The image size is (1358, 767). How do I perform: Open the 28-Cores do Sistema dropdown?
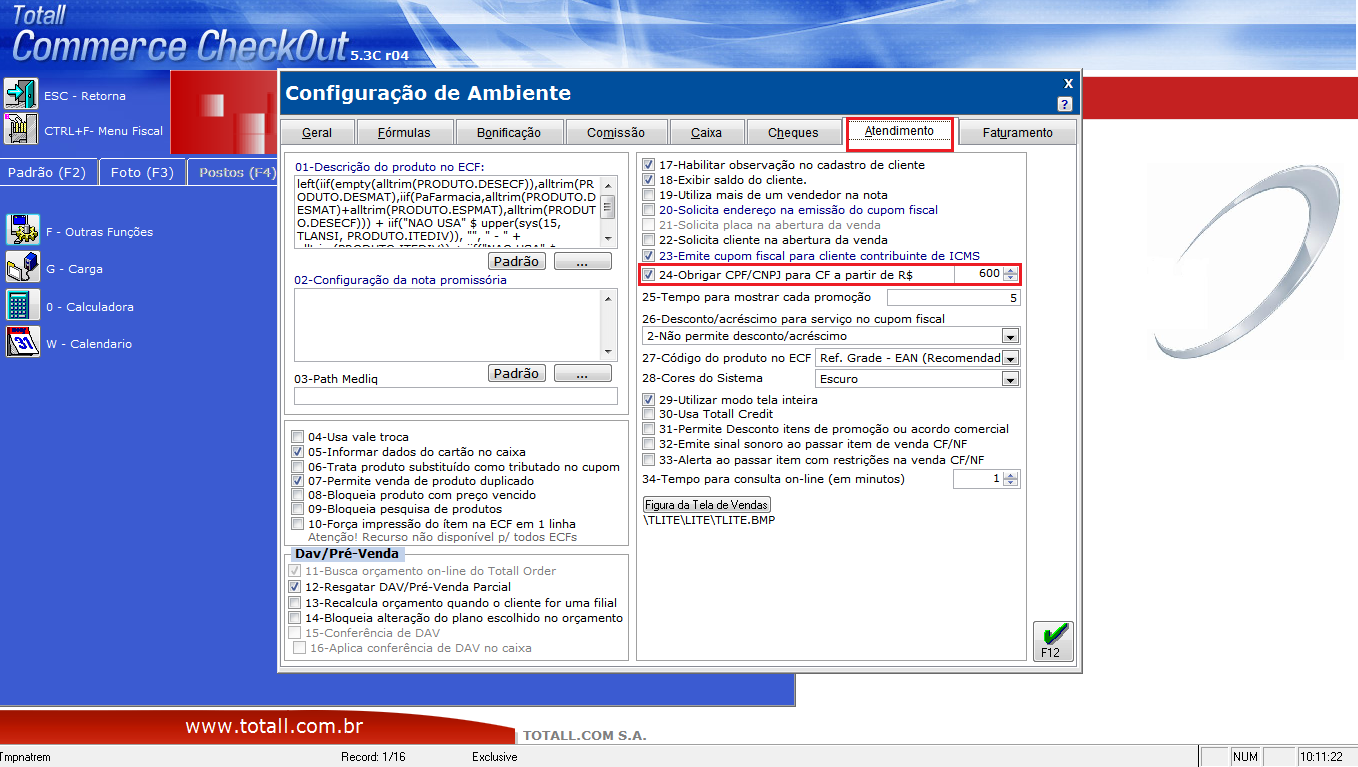point(1010,379)
